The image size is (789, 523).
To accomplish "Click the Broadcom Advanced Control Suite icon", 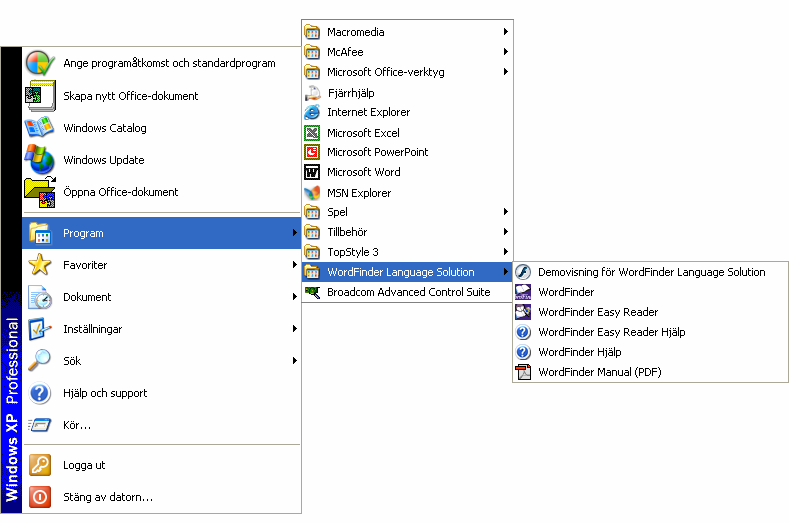I will click(312, 292).
